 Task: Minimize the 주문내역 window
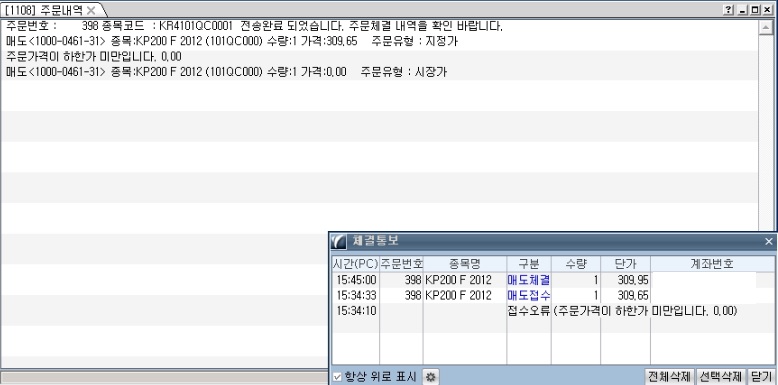[742, 10]
